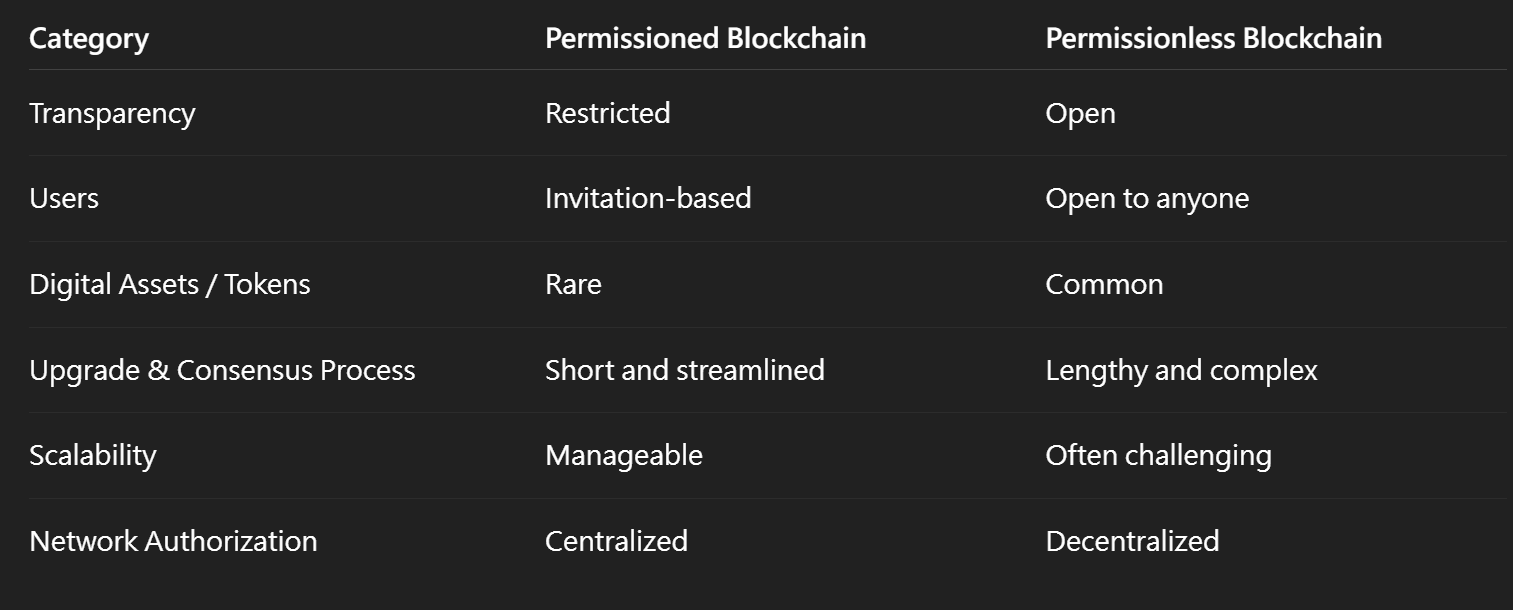Select the Often challenging cell

pos(1158,456)
